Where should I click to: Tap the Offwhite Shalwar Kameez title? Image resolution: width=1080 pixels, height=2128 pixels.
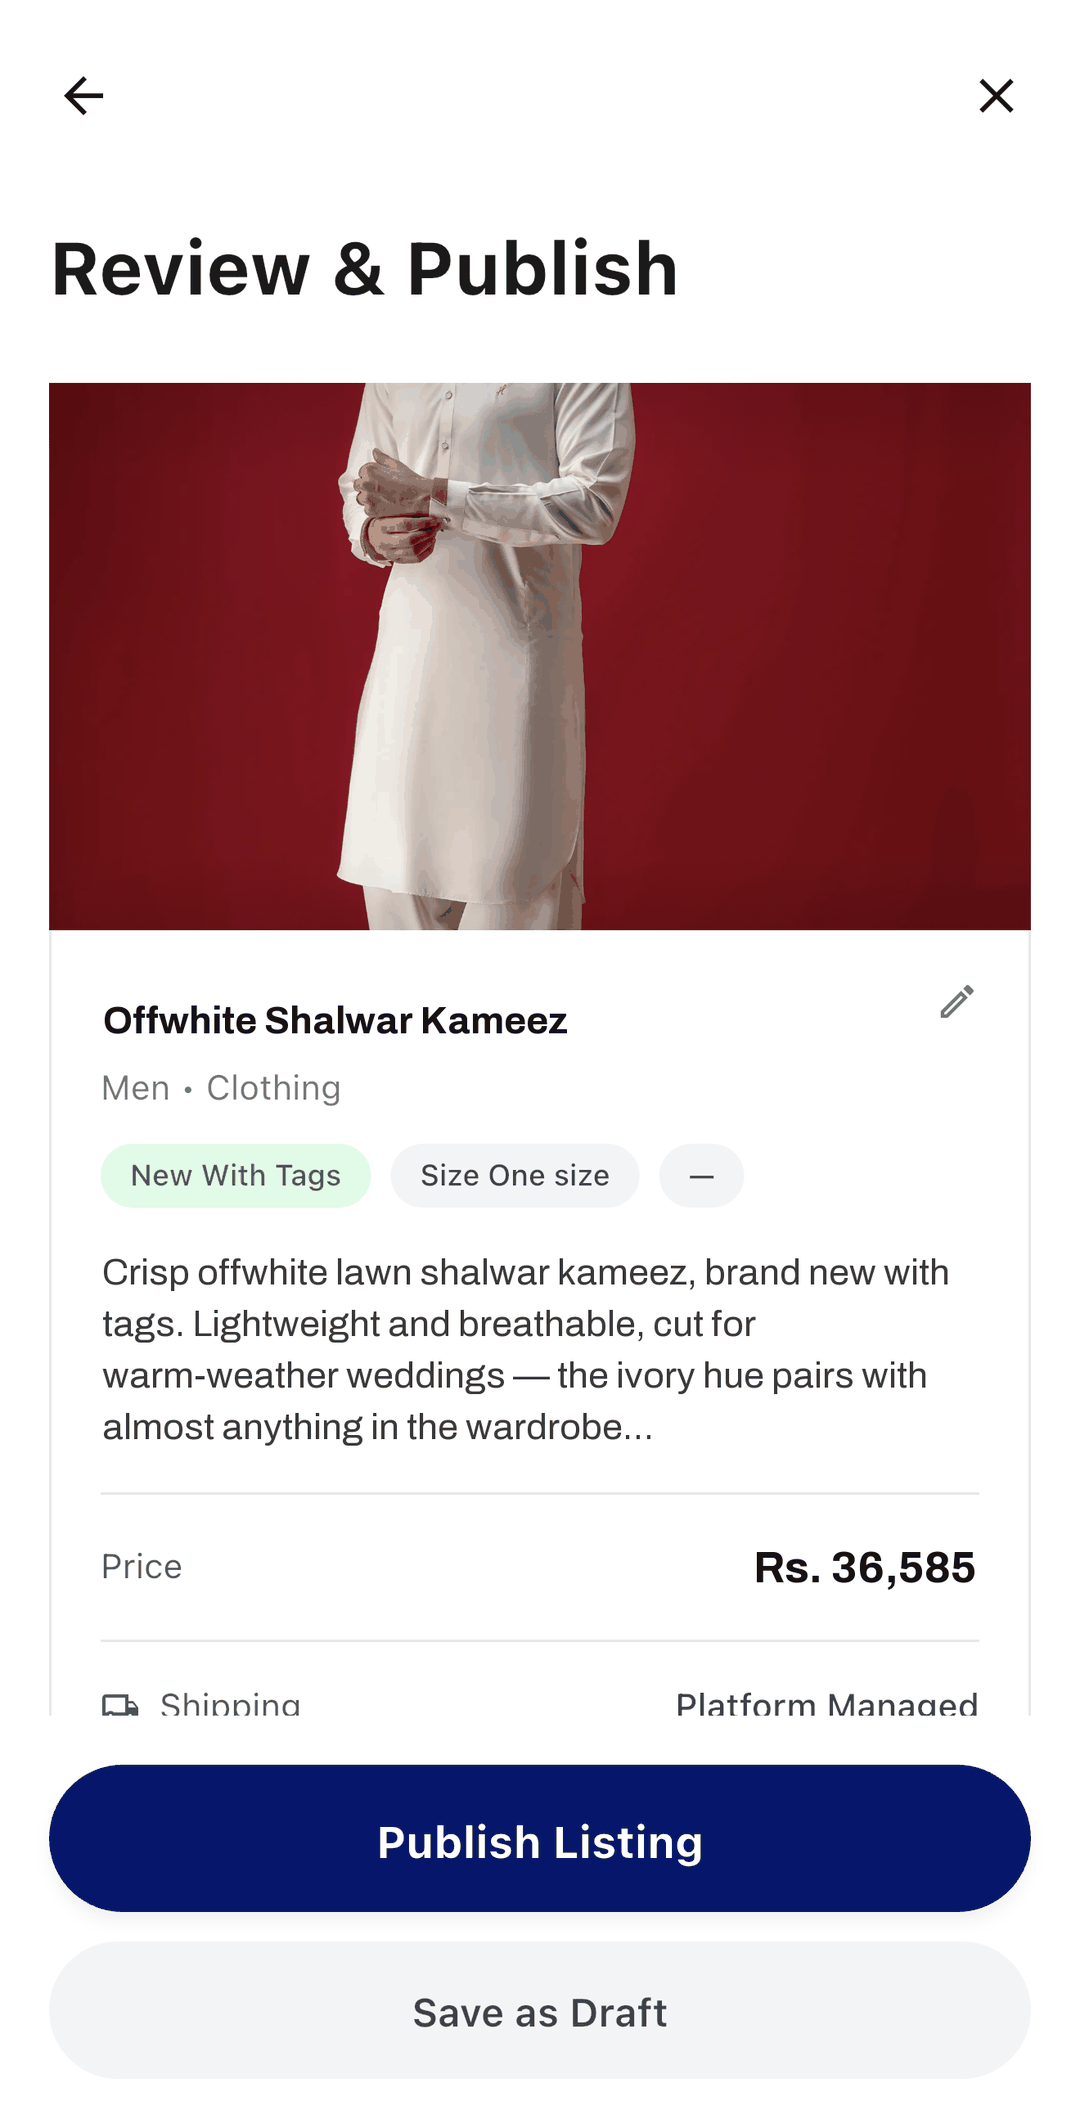[x=336, y=1021]
